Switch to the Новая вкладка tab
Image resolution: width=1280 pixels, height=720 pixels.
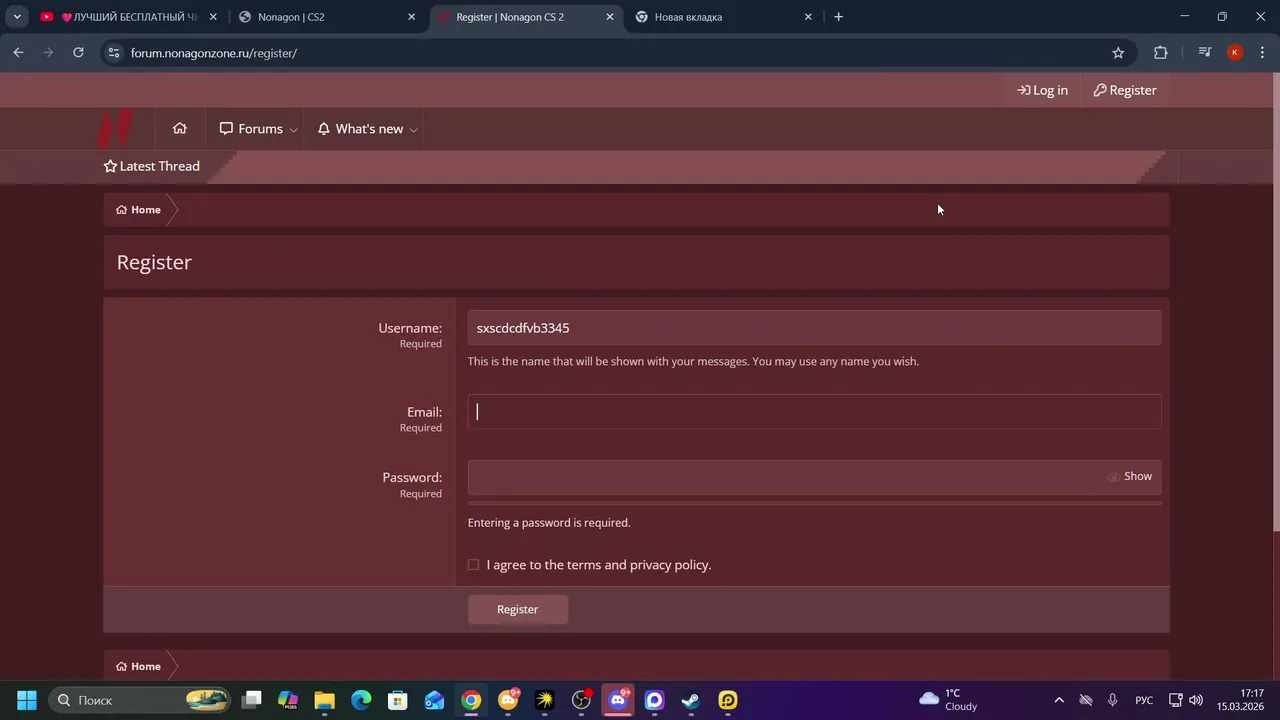pos(722,17)
